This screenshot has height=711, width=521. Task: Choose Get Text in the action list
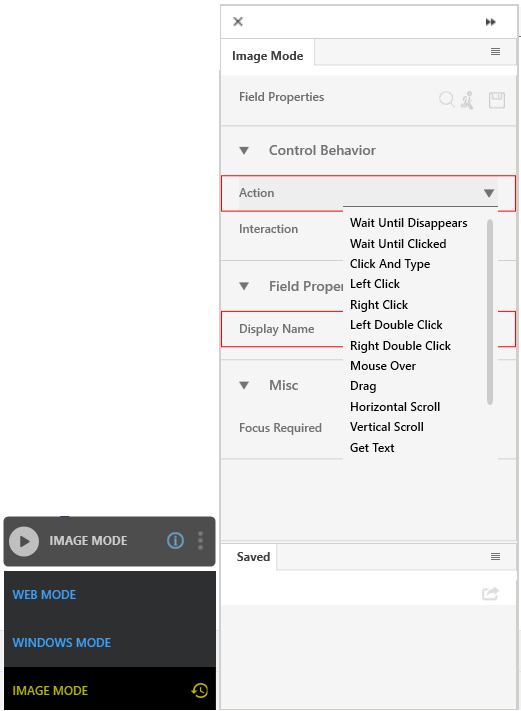(x=372, y=448)
